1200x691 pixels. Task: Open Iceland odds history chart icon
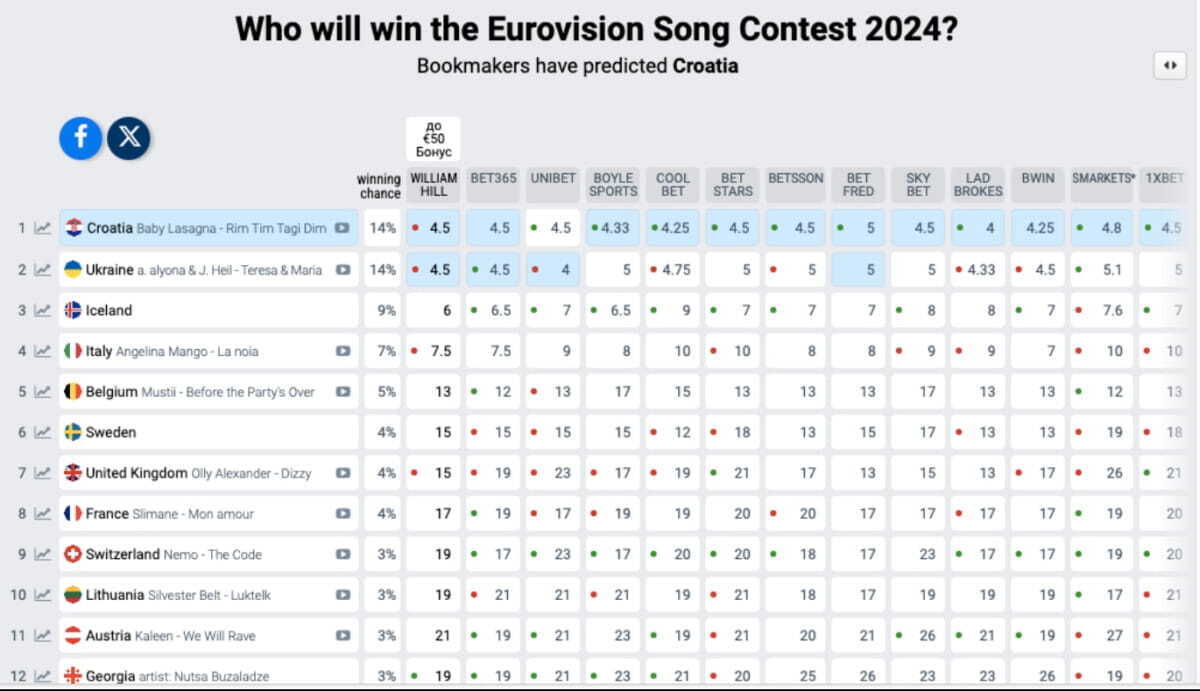(x=42, y=310)
